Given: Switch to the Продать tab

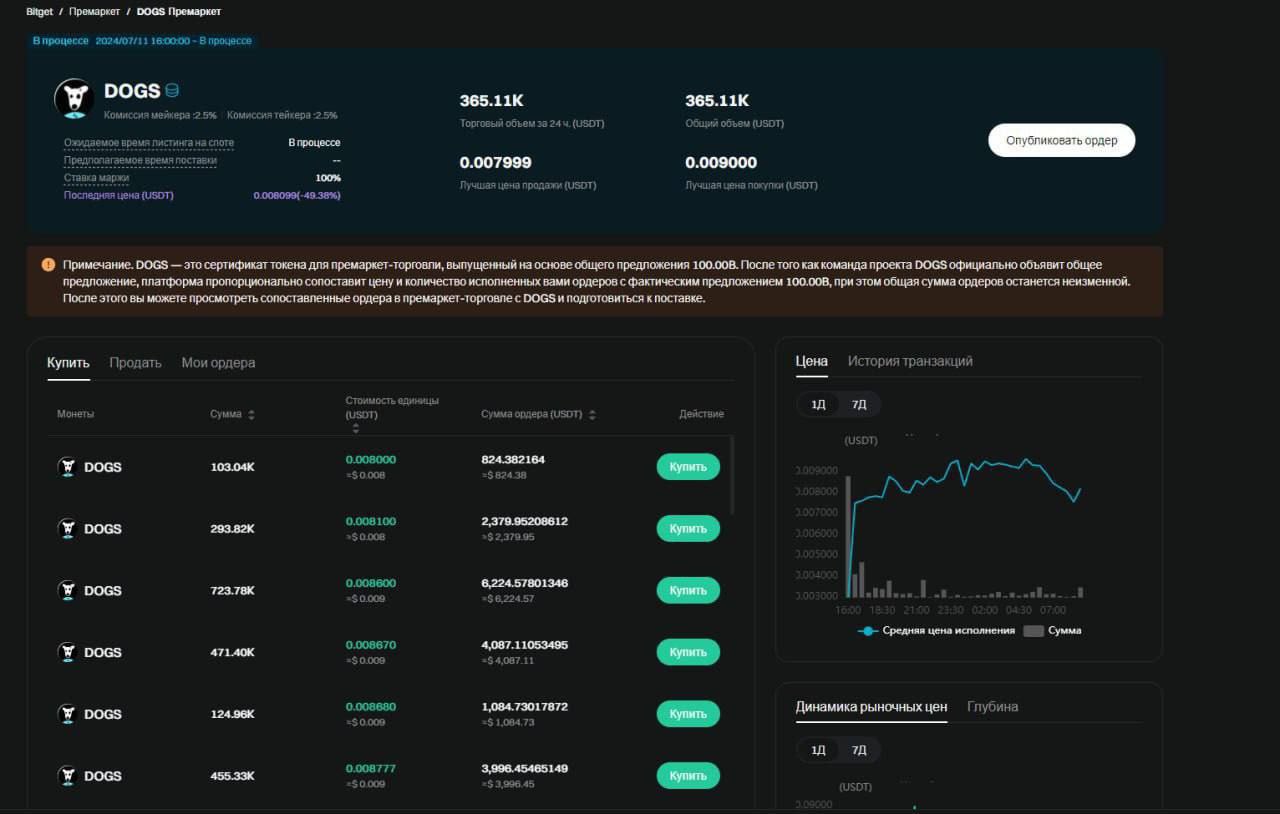Looking at the screenshot, I should coord(135,363).
